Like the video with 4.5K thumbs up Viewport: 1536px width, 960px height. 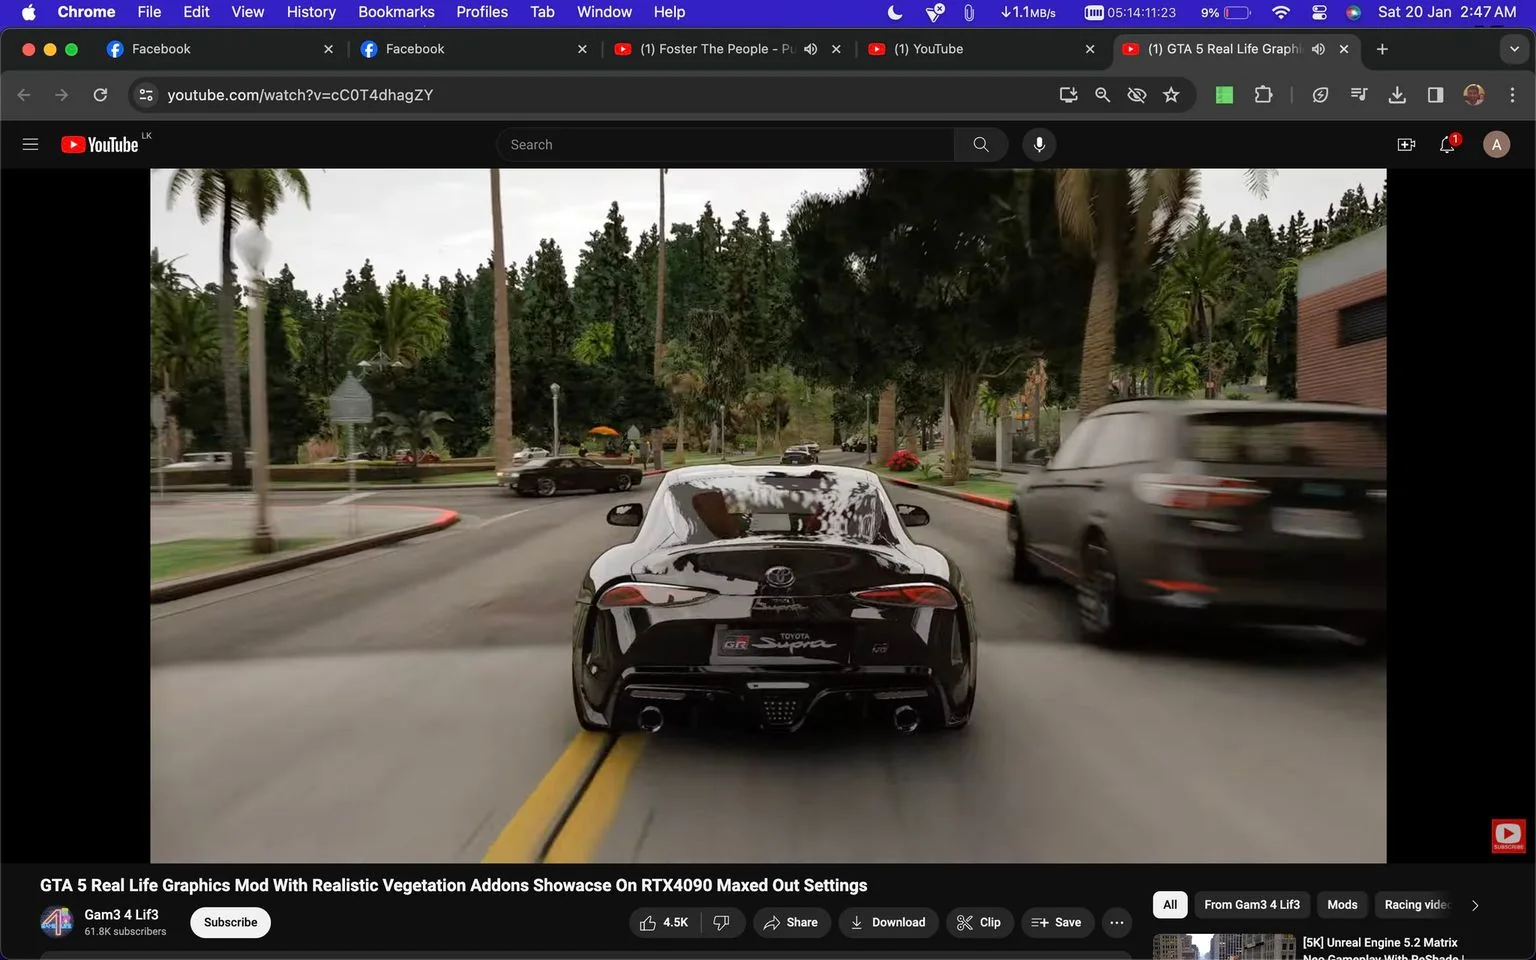(x=665, y=923)
